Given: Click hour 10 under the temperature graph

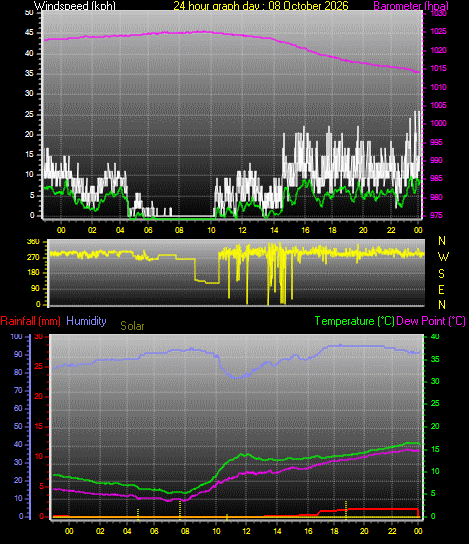Looking at the screenshot, I should 216,531.
